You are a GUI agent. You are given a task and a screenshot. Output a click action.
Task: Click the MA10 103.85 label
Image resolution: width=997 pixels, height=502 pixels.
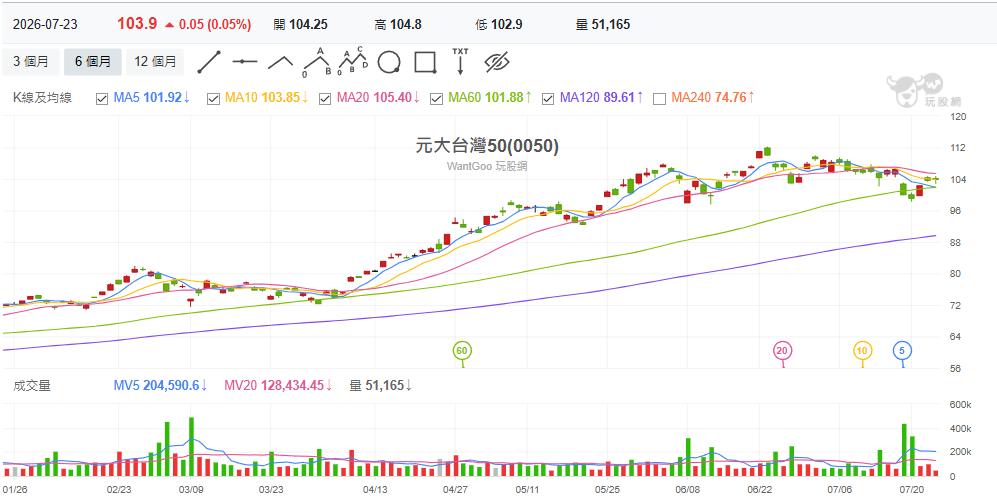coord(266,98)
